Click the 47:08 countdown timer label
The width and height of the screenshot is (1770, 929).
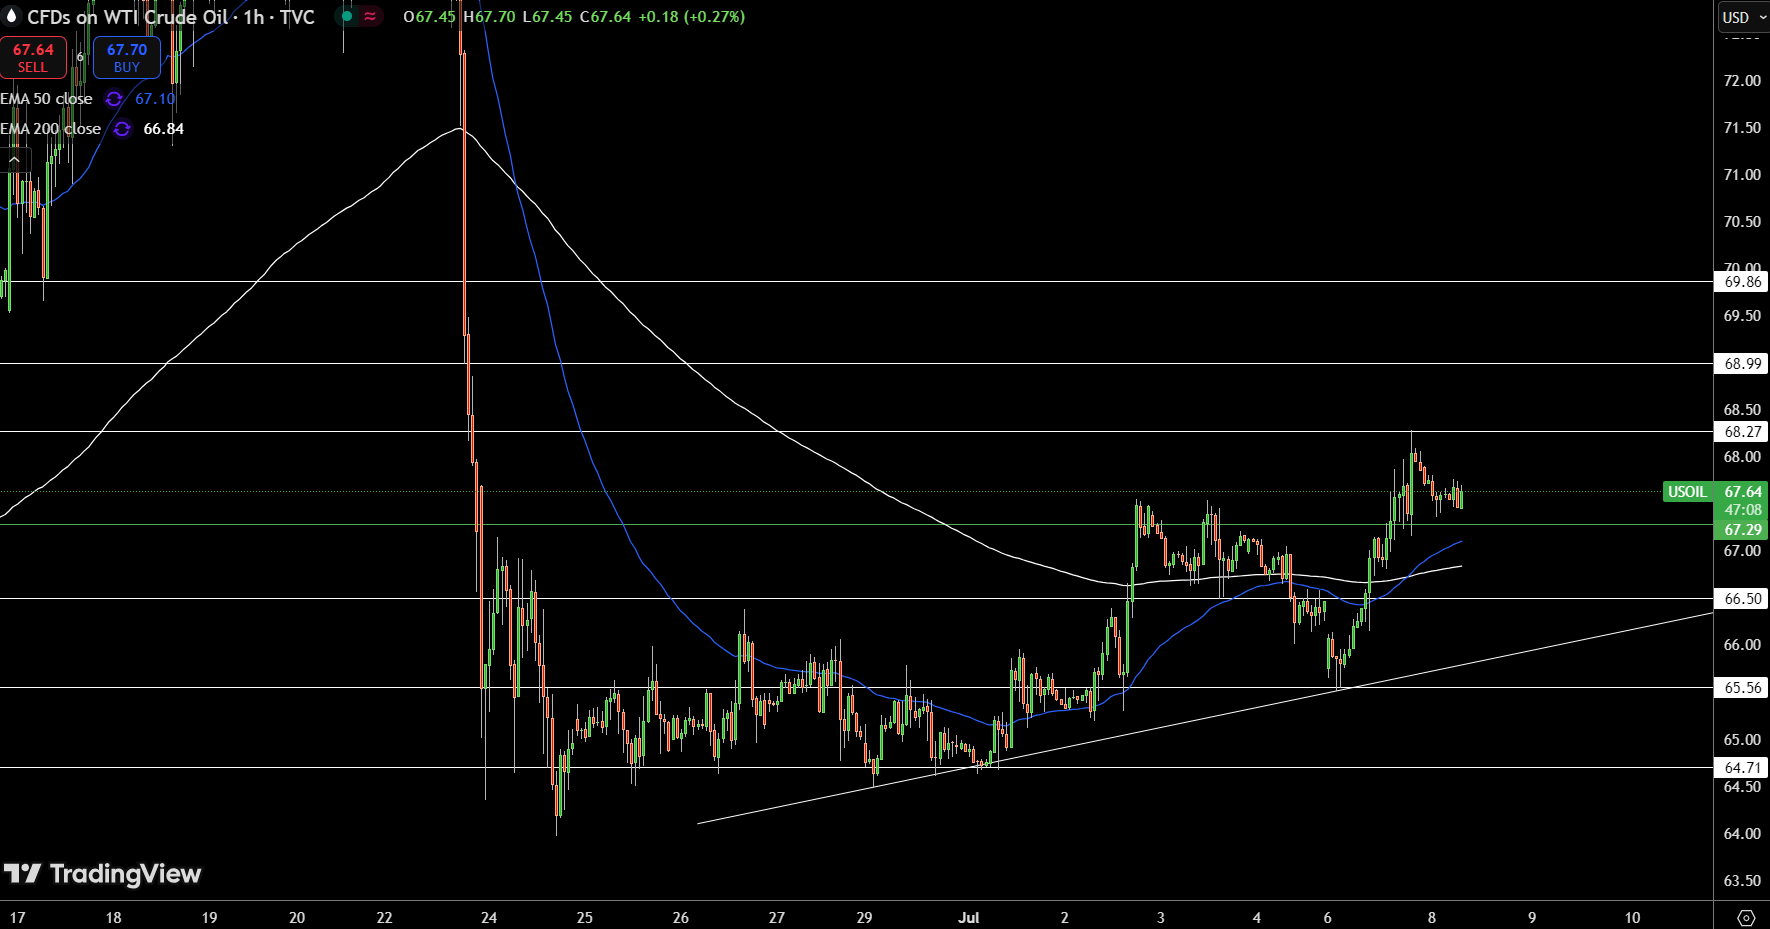1741,510
